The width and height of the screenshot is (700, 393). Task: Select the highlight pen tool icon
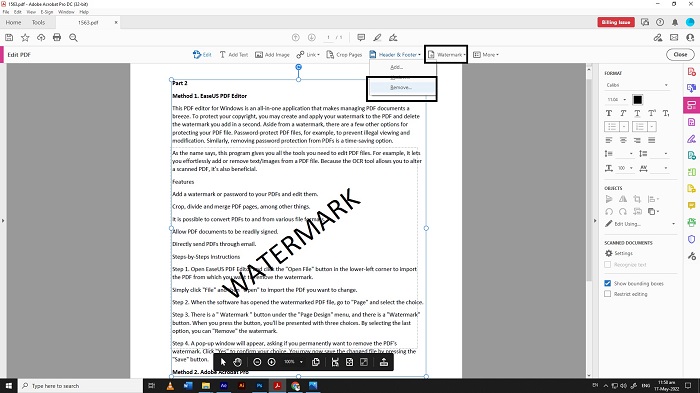coord(377,38)
